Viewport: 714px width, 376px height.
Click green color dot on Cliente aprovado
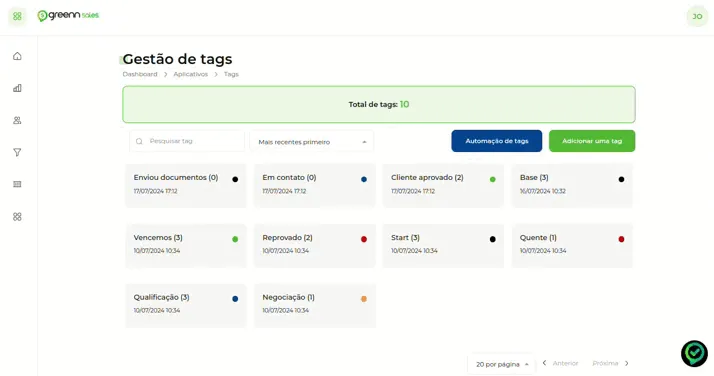pyautogui.click(x=492, y=179)
